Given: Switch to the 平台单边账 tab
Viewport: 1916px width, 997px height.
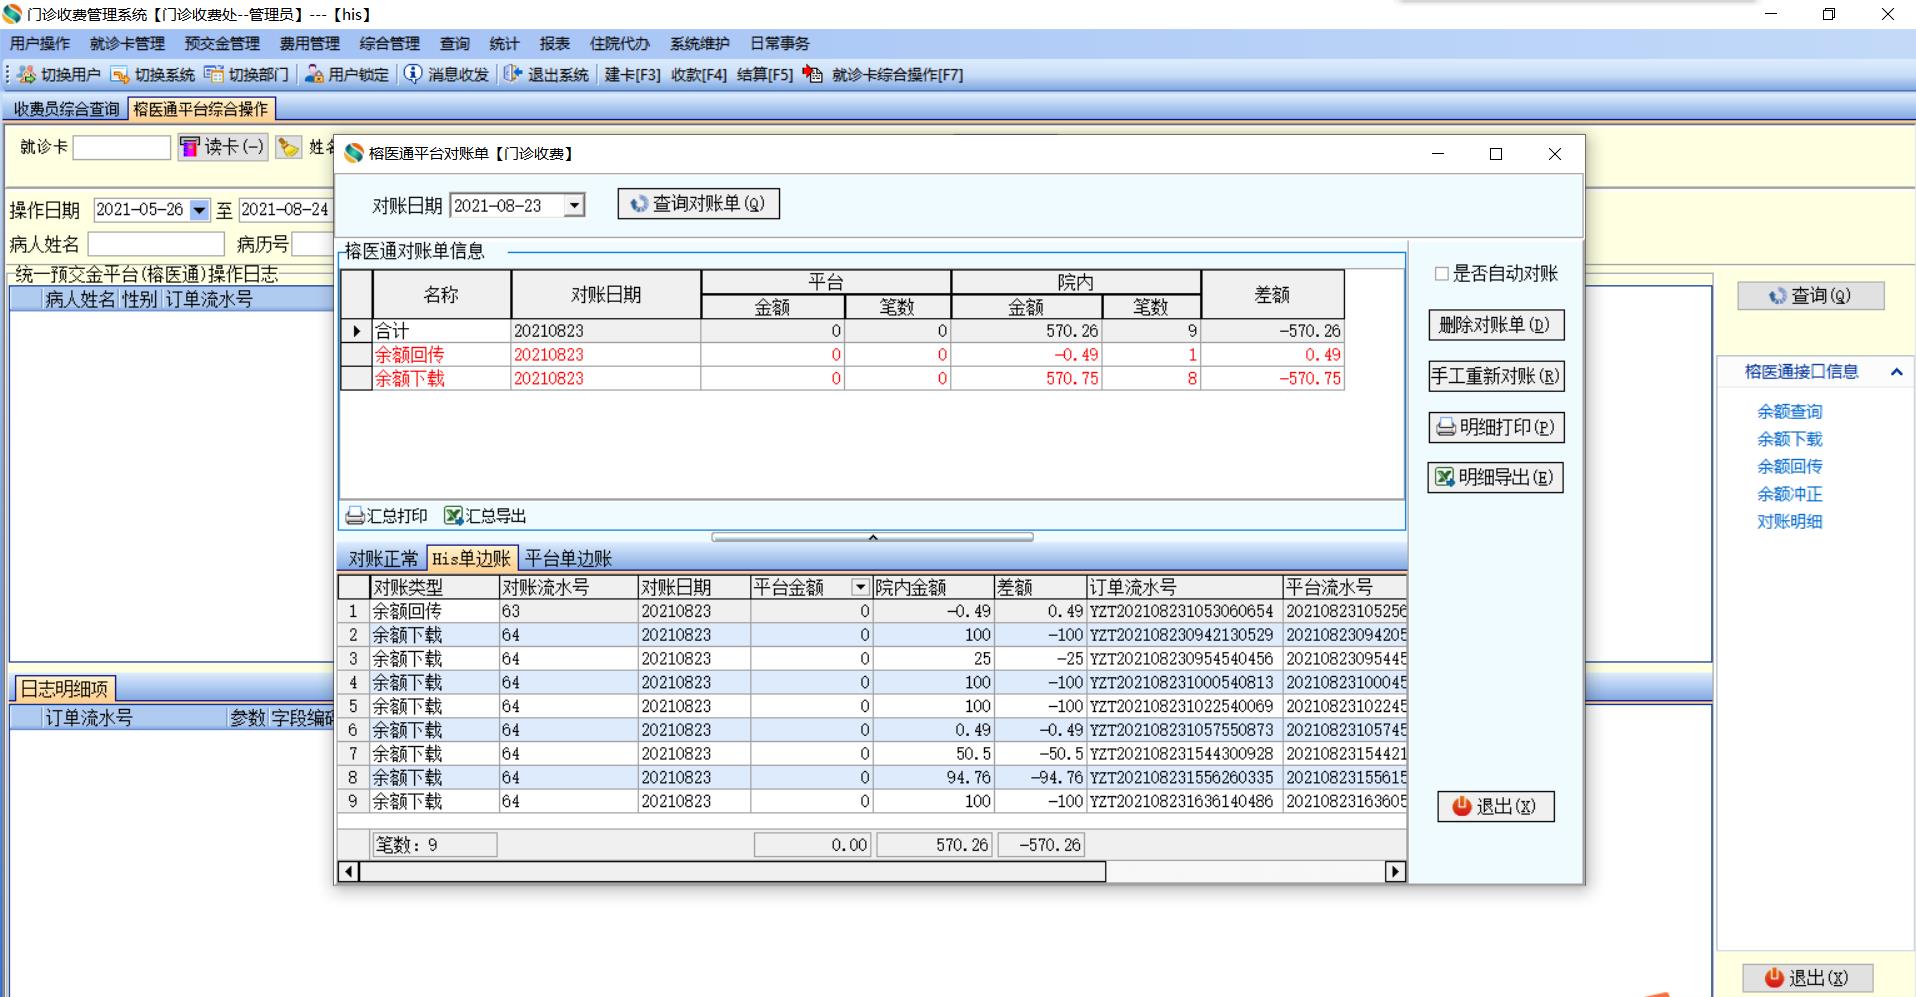Looking at the screenshot, I should coord(568,559).
